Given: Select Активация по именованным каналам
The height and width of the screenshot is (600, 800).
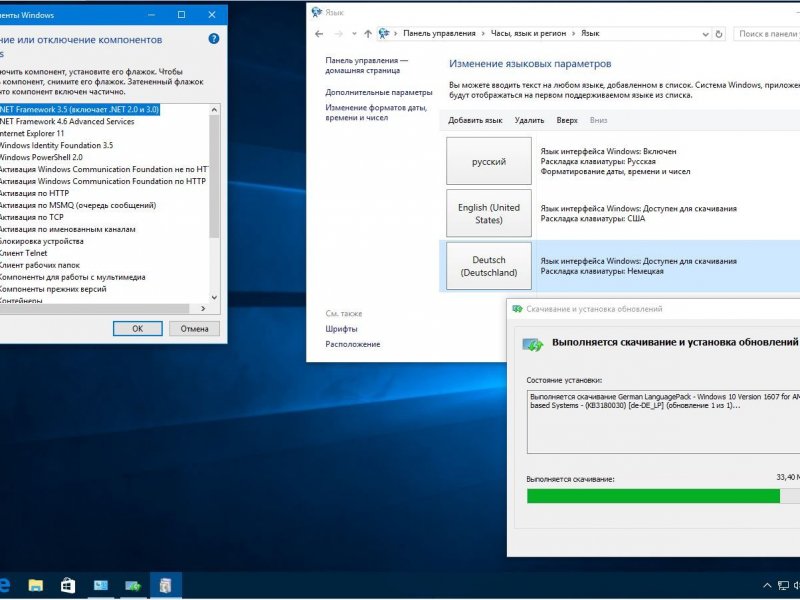Looking at the screenshot, I should 67,229.
